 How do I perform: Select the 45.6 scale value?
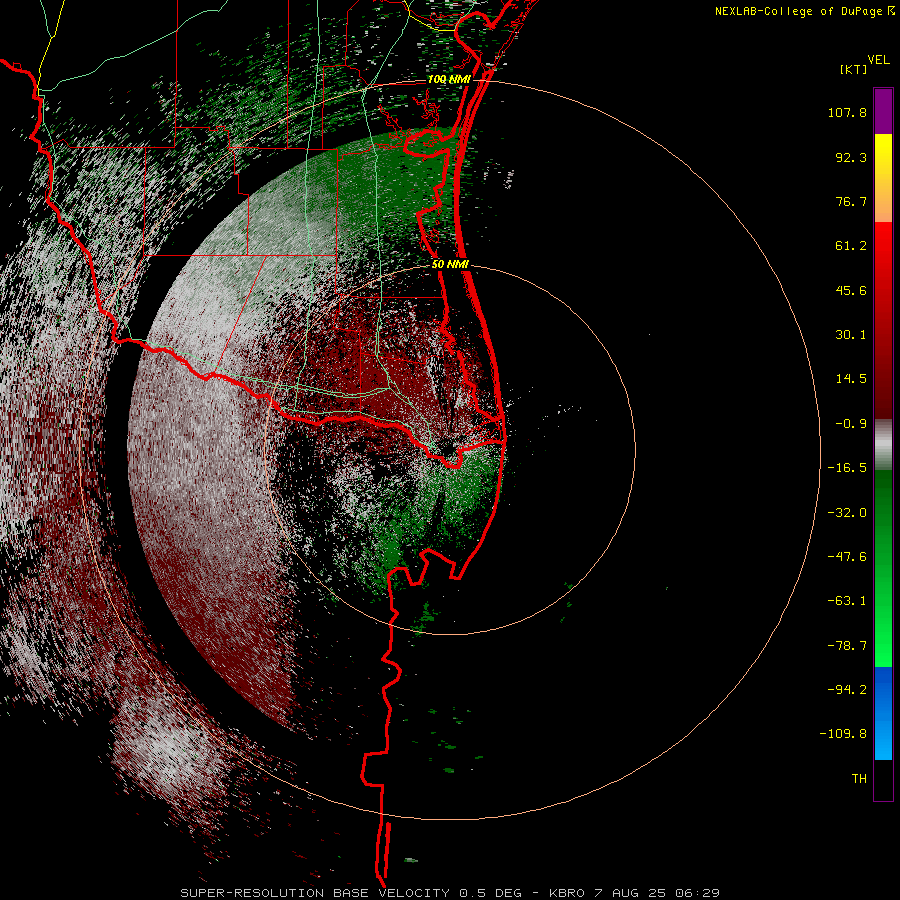[x=851, y=290]
